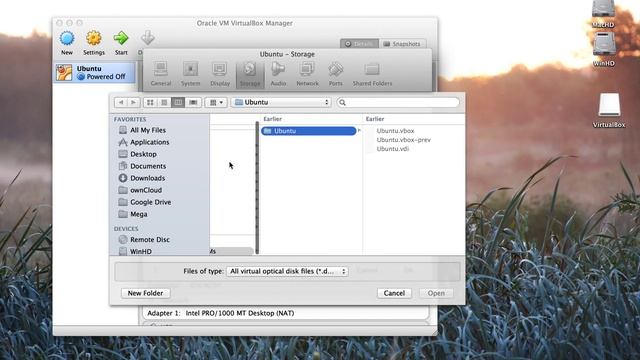
Task: Open the Shared Folders settings tab
Action: click(x=372, y=74)
